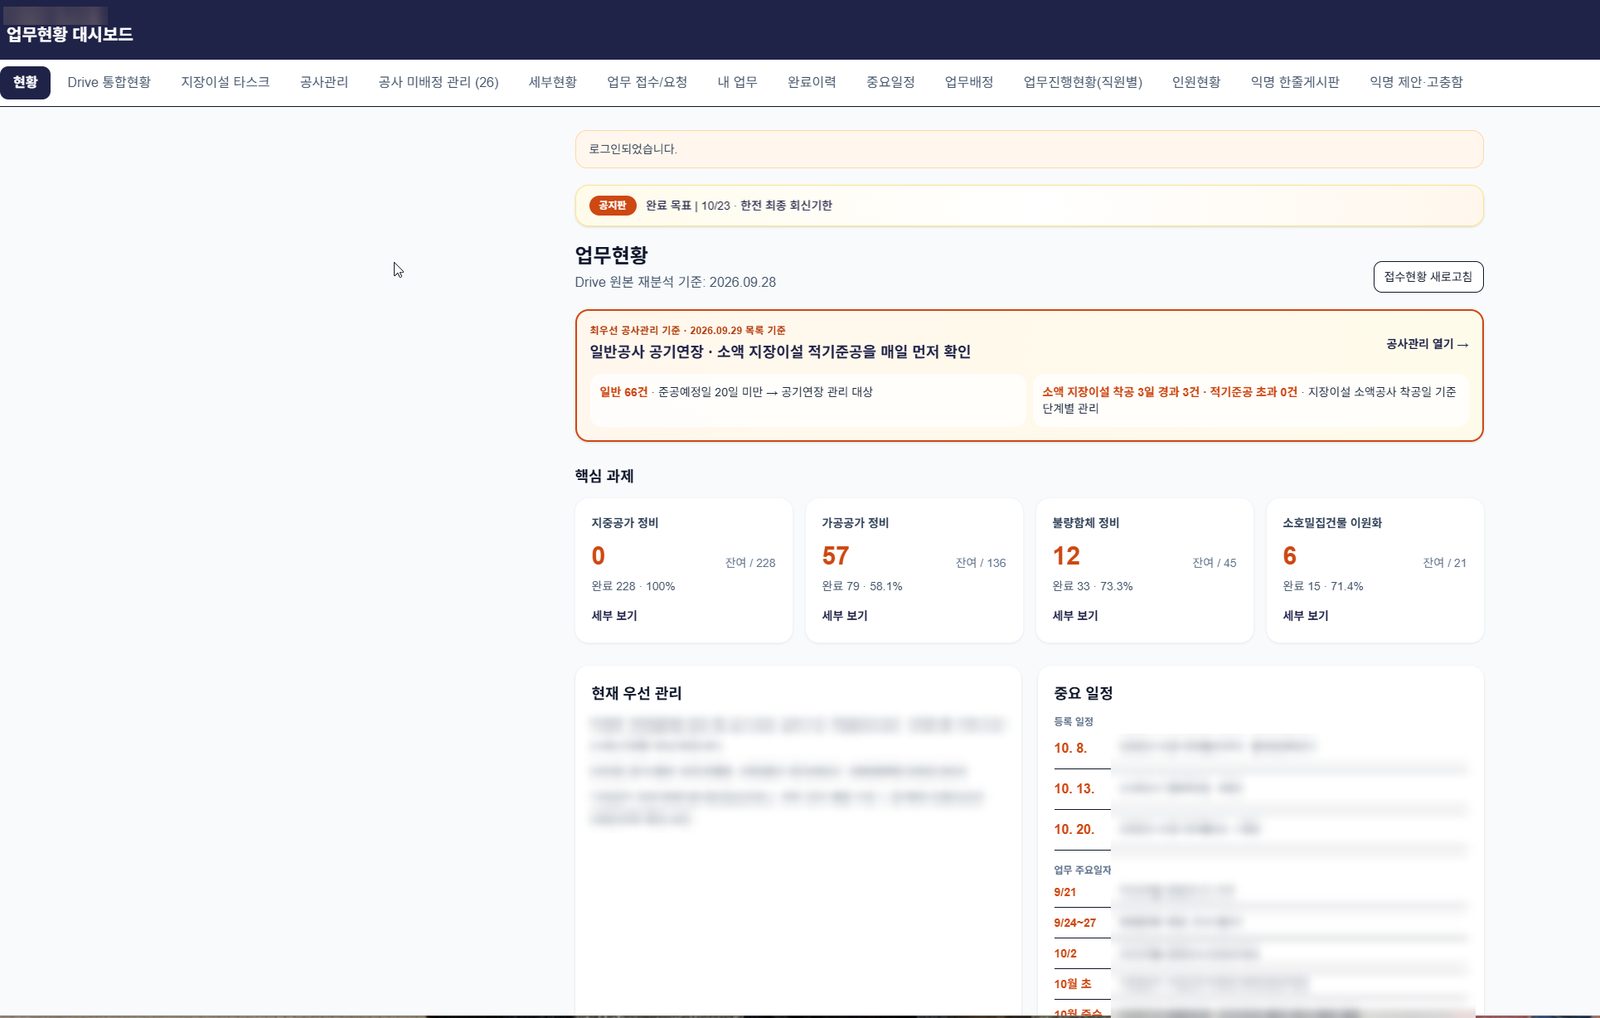Screen dimensions: 1600x1018
Task: Click the 10. 13. schedule entry
Action: click(1260, 789)
